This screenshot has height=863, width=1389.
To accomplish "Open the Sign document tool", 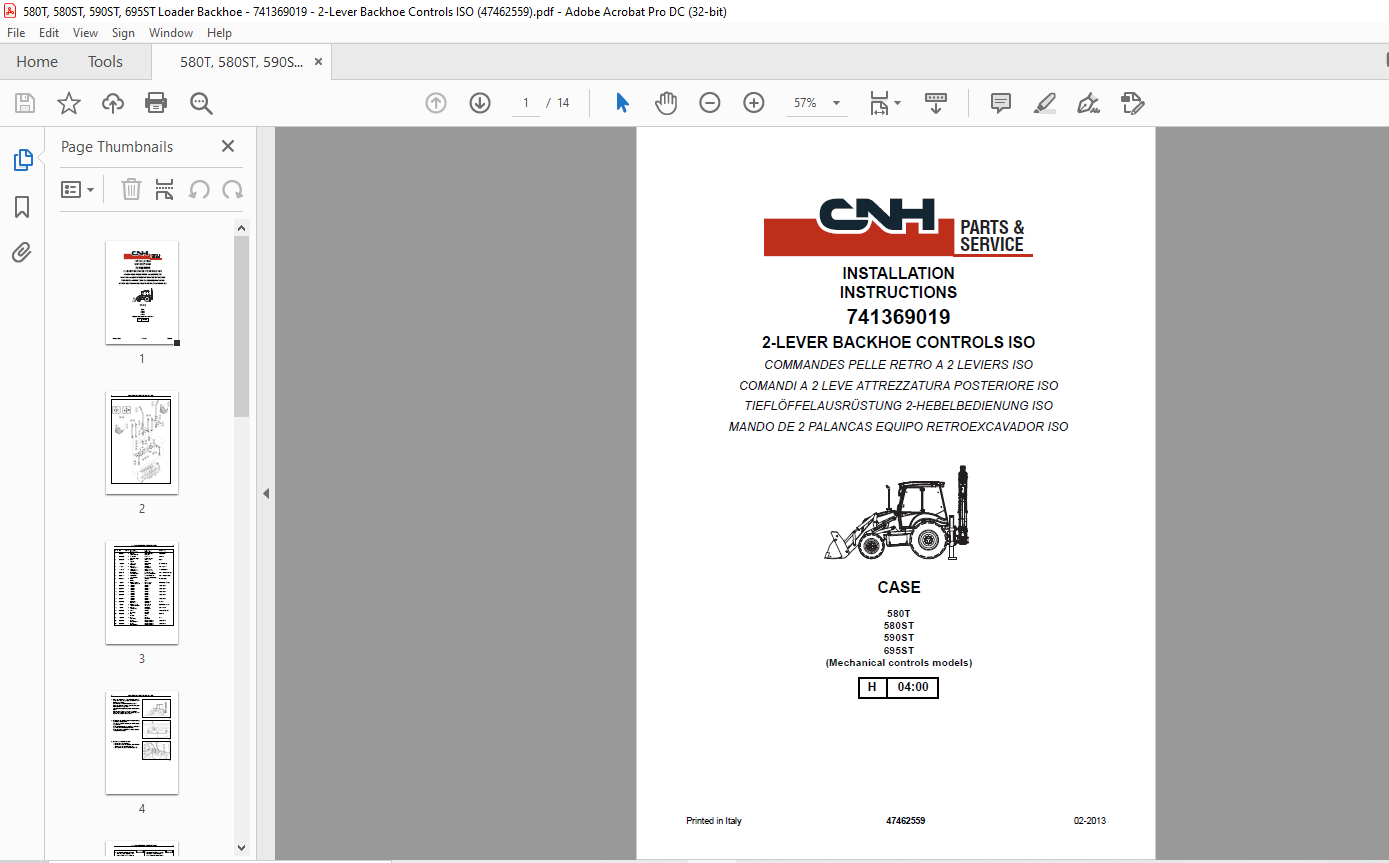I will pos(1088,103).
